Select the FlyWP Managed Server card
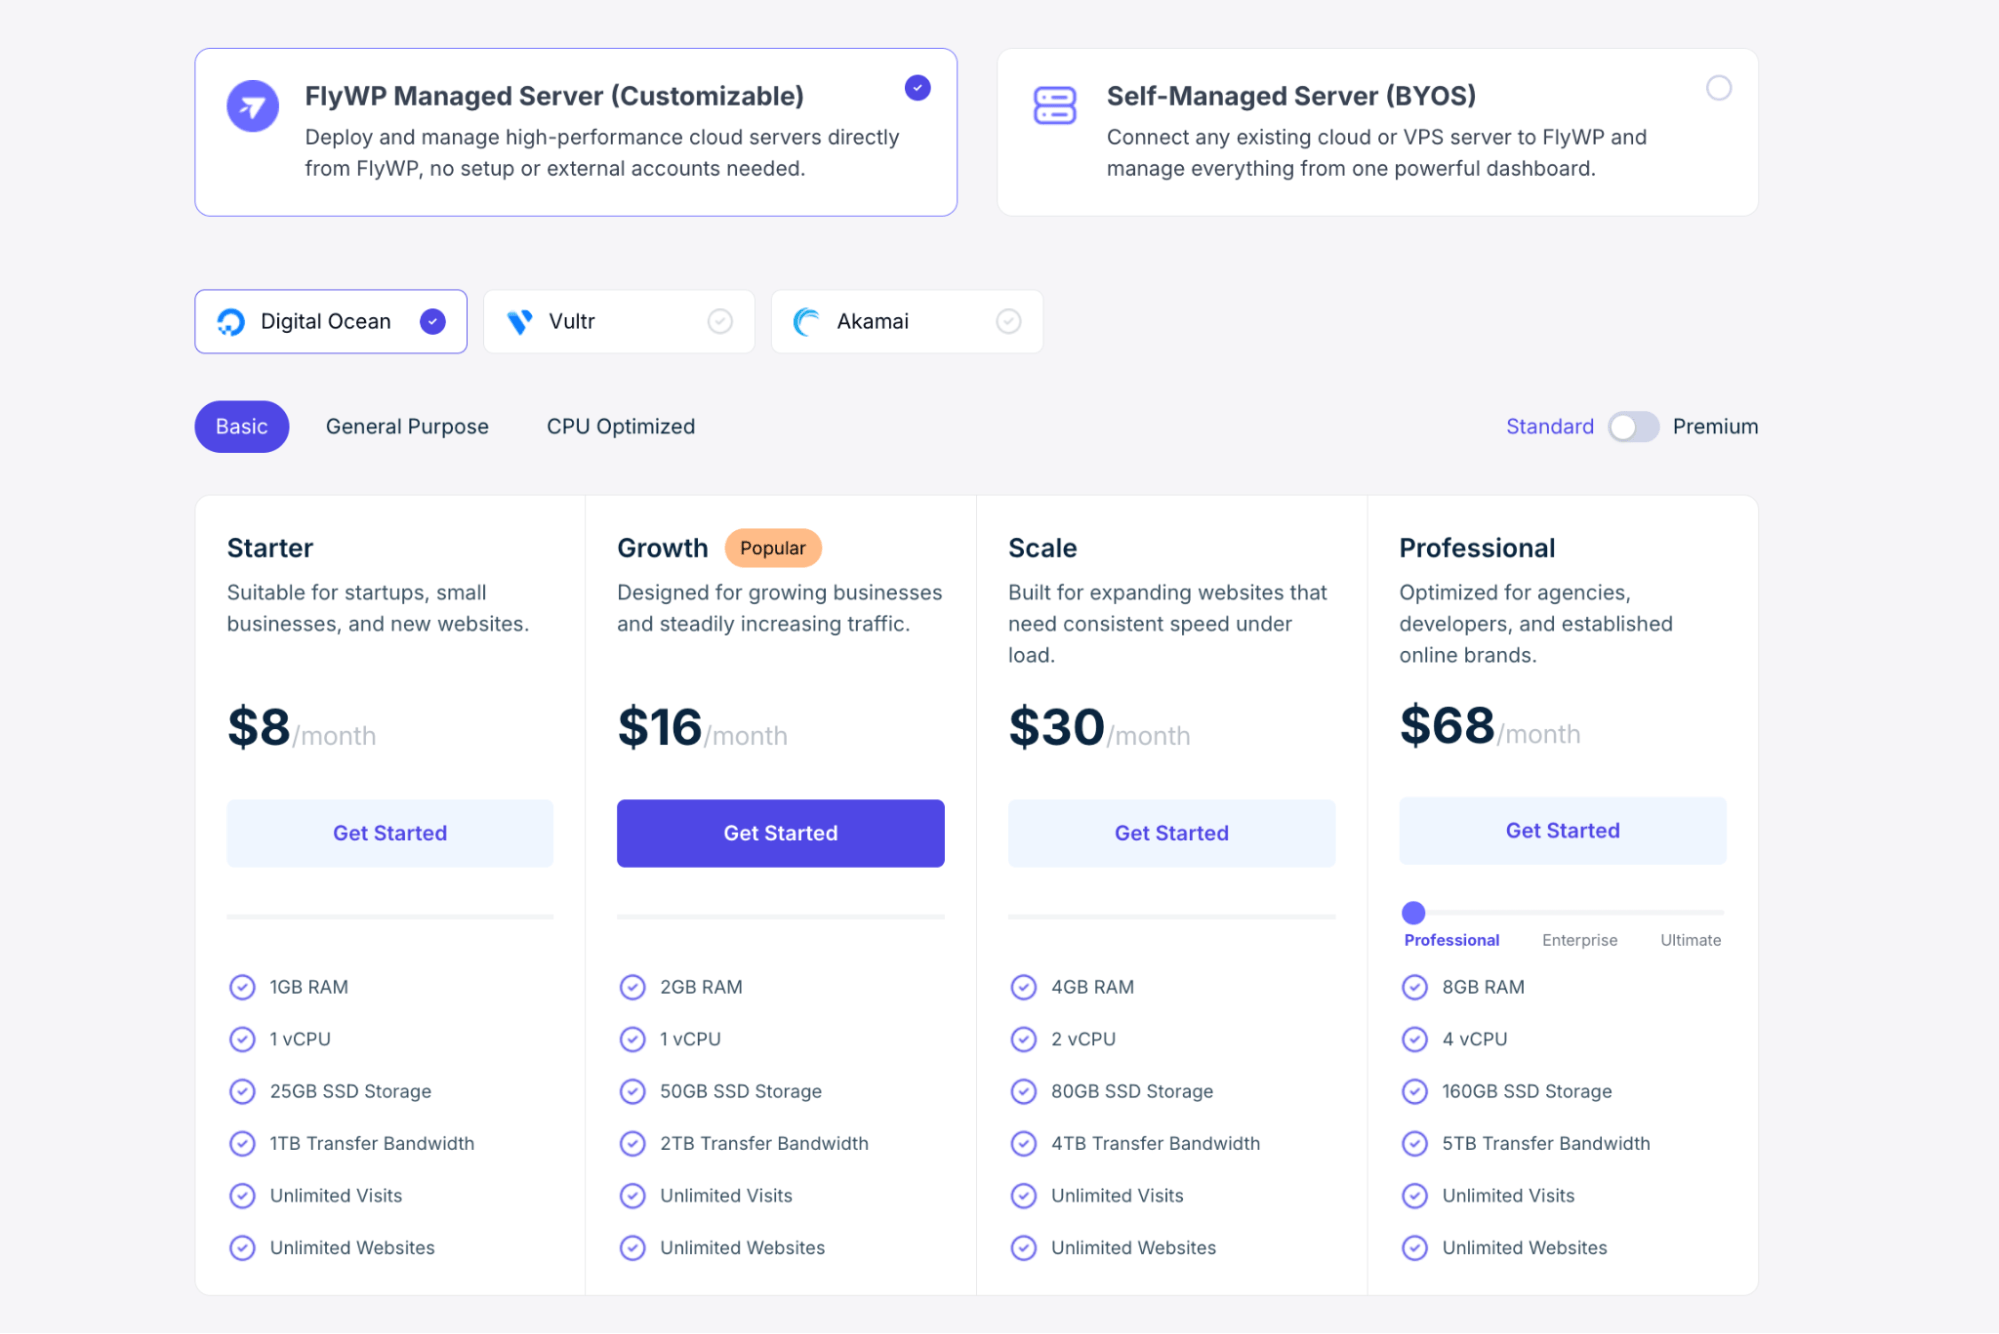 [x=575, y=132]
